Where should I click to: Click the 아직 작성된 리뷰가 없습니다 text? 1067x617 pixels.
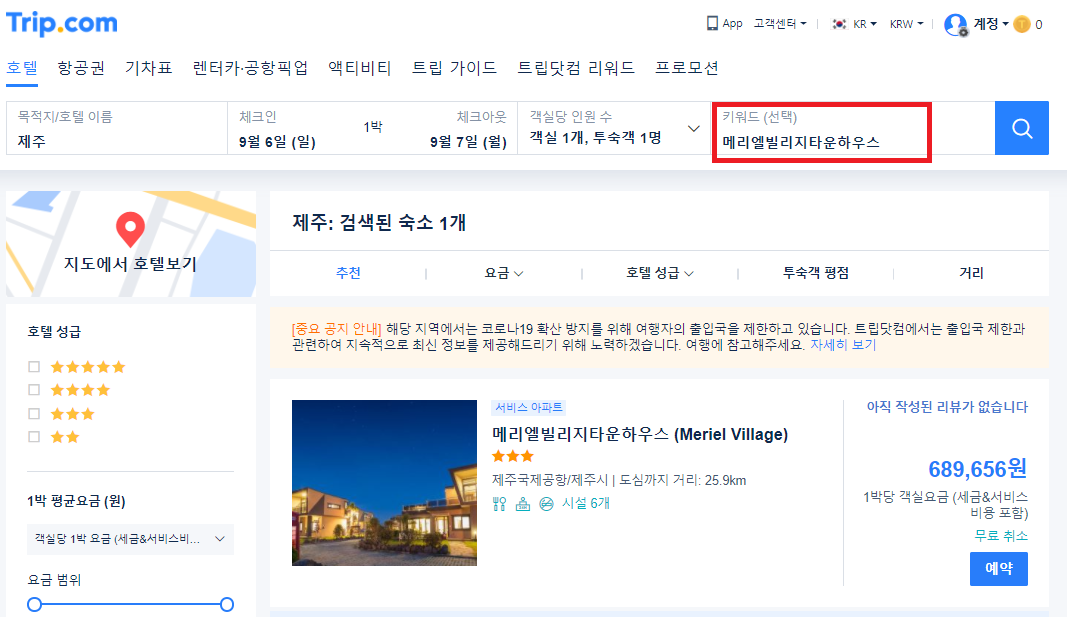[947, 407]
